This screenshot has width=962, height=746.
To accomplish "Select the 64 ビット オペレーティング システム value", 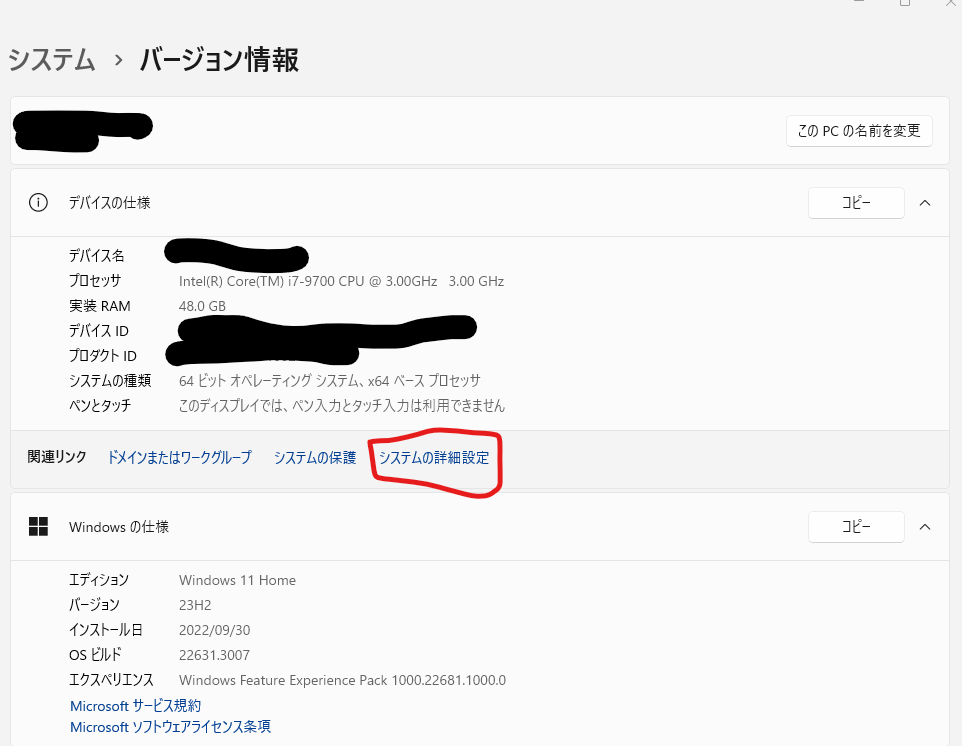I will (329, 380).
